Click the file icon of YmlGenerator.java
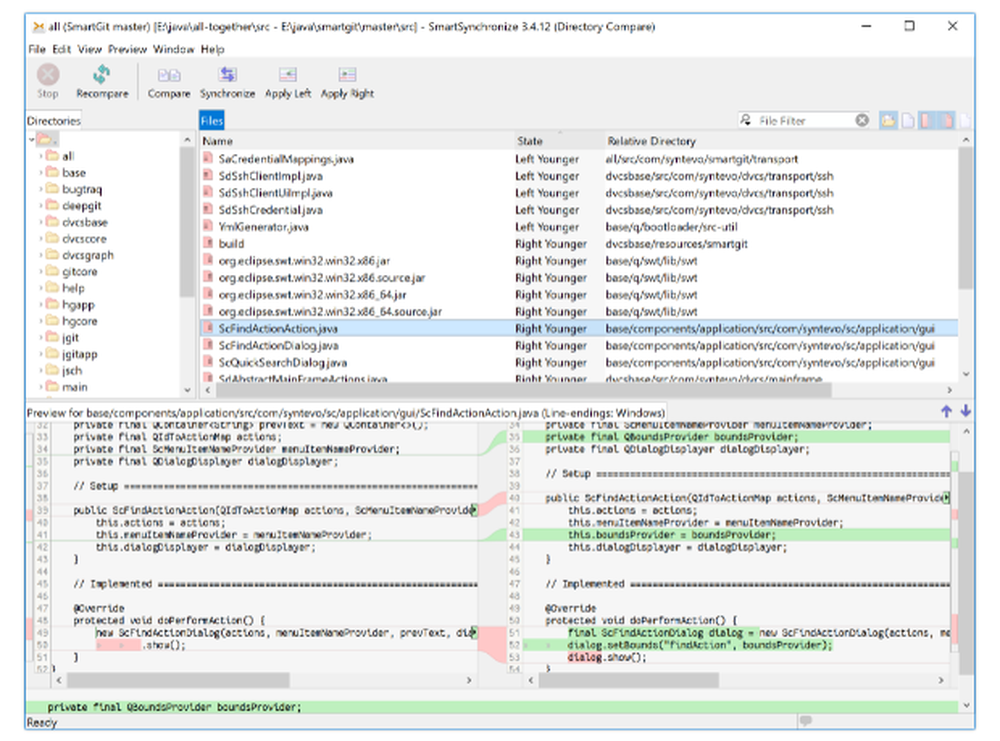This screenshot has height=741, width=1000. pos(208,226)
